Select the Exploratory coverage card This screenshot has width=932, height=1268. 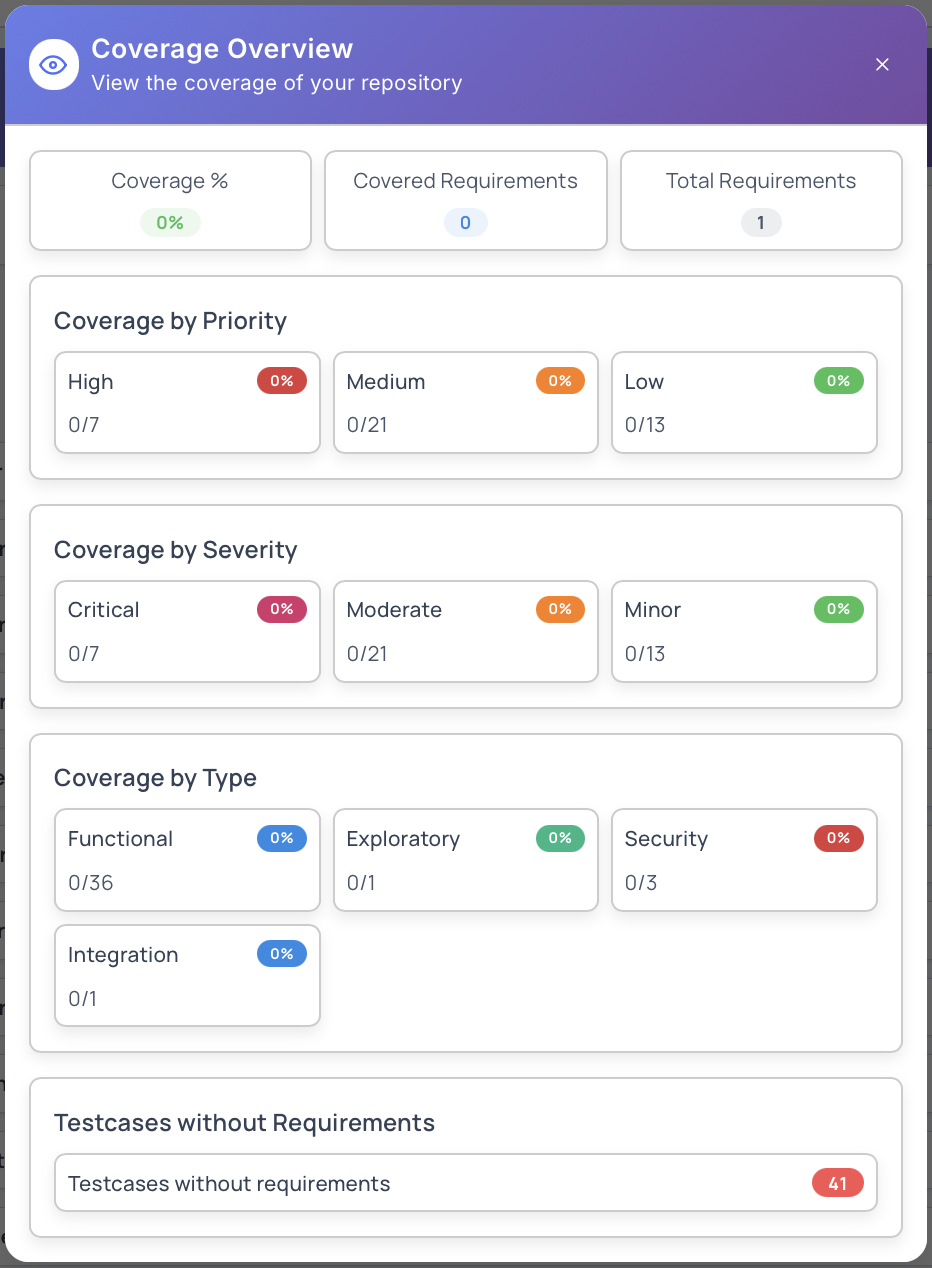(465, 860)
